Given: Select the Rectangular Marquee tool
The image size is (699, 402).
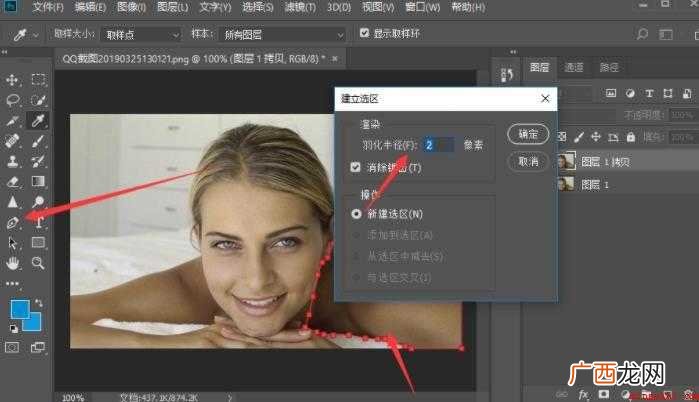Looking at the screenshot, I should [38, 80].
